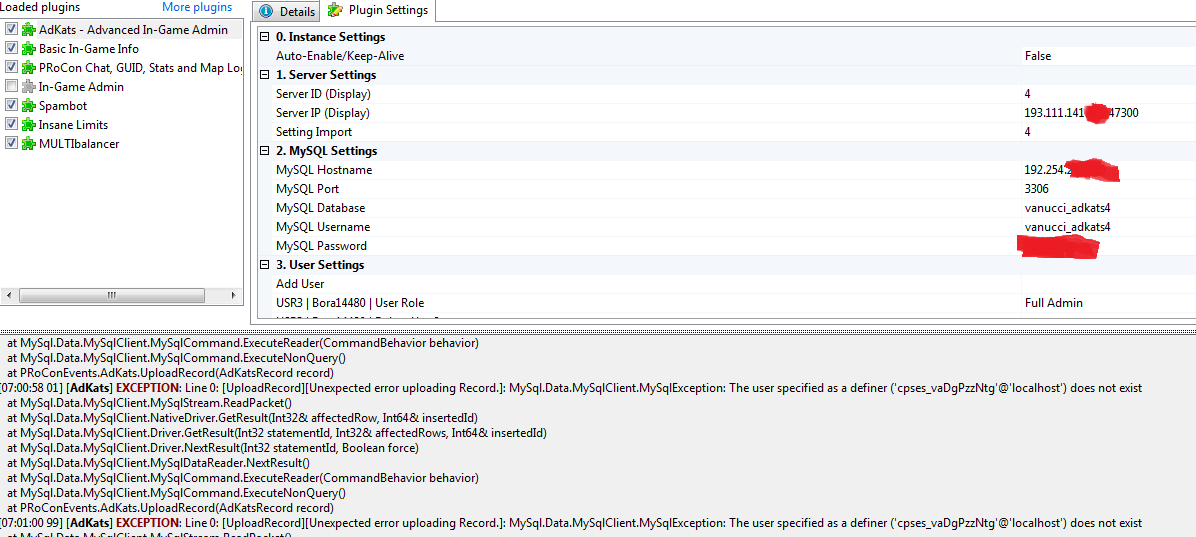Click the Spambot plugin puzzle icon

coord(28,106)
